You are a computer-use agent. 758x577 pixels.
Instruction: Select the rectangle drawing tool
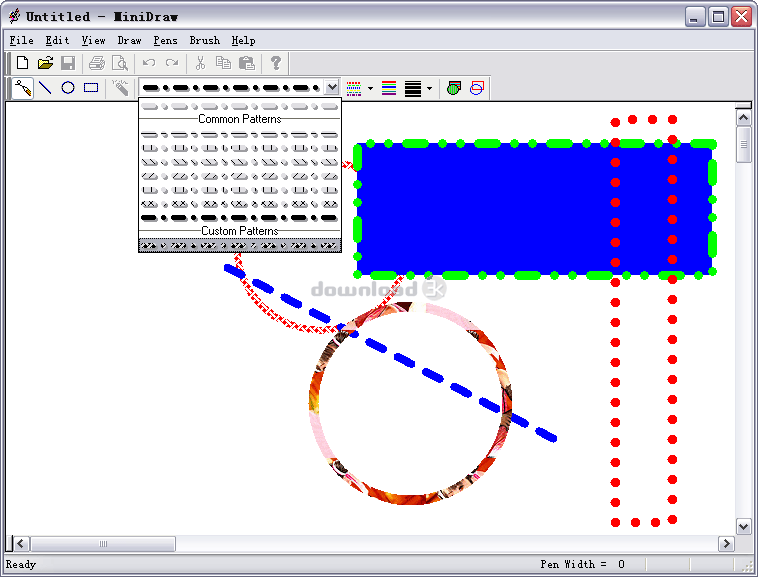pos(91,88)
